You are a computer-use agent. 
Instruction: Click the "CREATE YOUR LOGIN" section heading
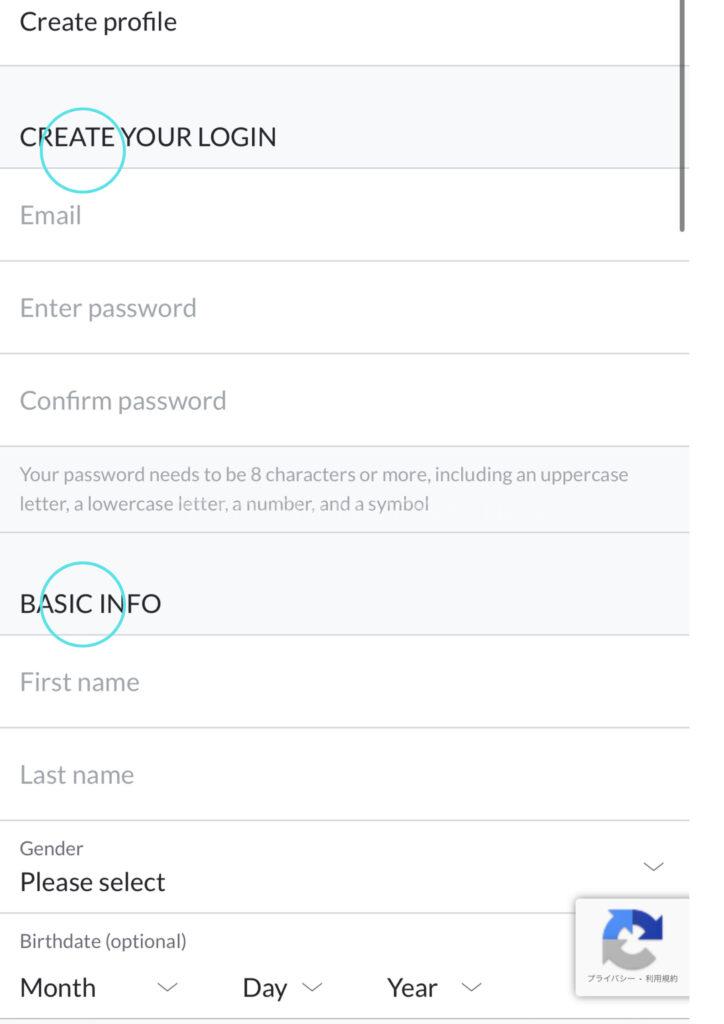[148, 137]
